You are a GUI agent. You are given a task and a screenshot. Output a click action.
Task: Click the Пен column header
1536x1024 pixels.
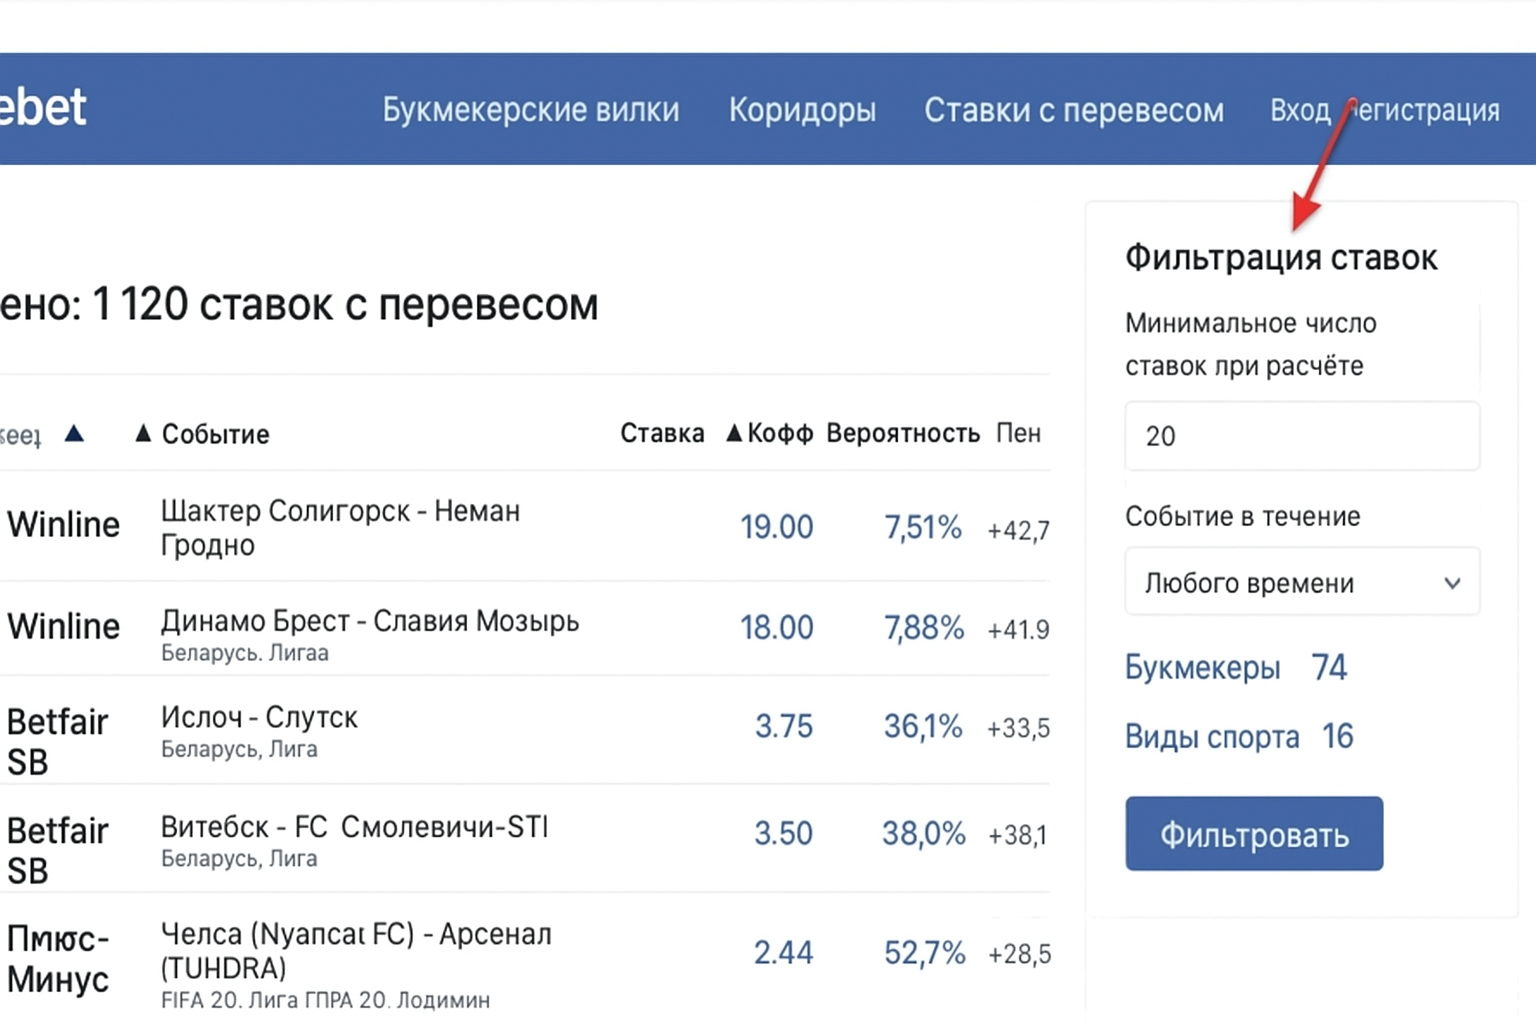1019,432
